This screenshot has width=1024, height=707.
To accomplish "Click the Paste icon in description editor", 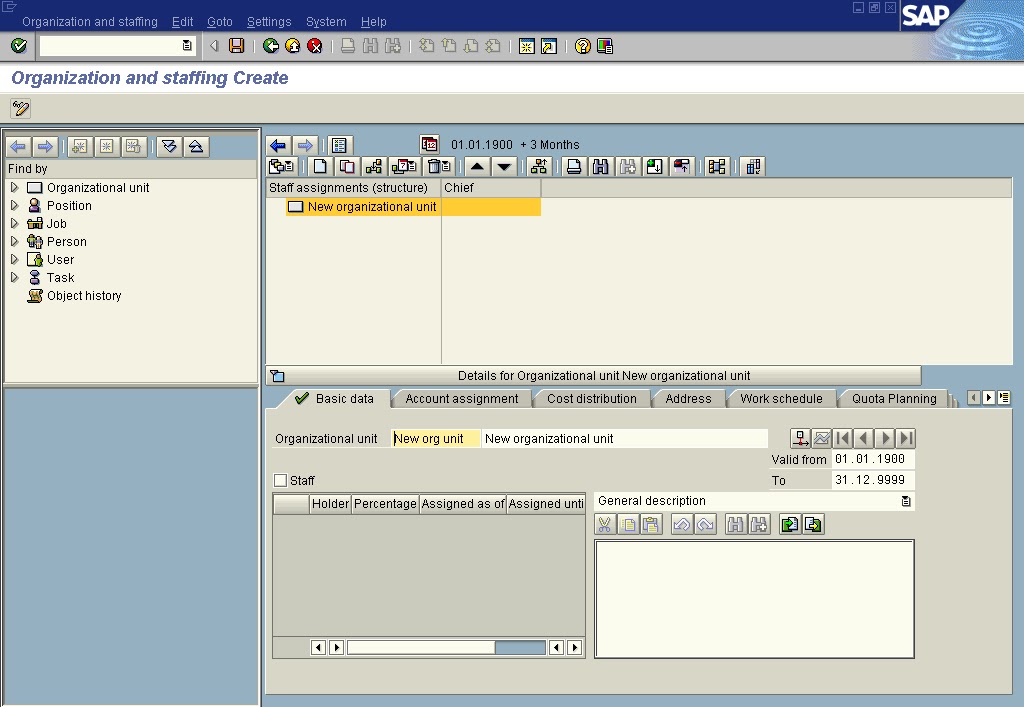I will click(x=650, y=523).
